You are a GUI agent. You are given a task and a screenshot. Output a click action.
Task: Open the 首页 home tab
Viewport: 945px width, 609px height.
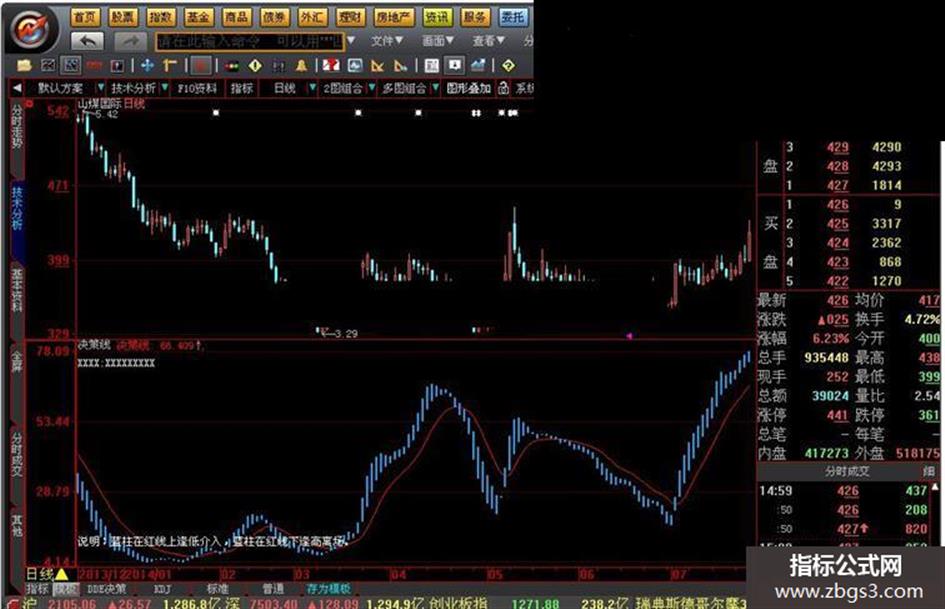[x=85, y=17]
